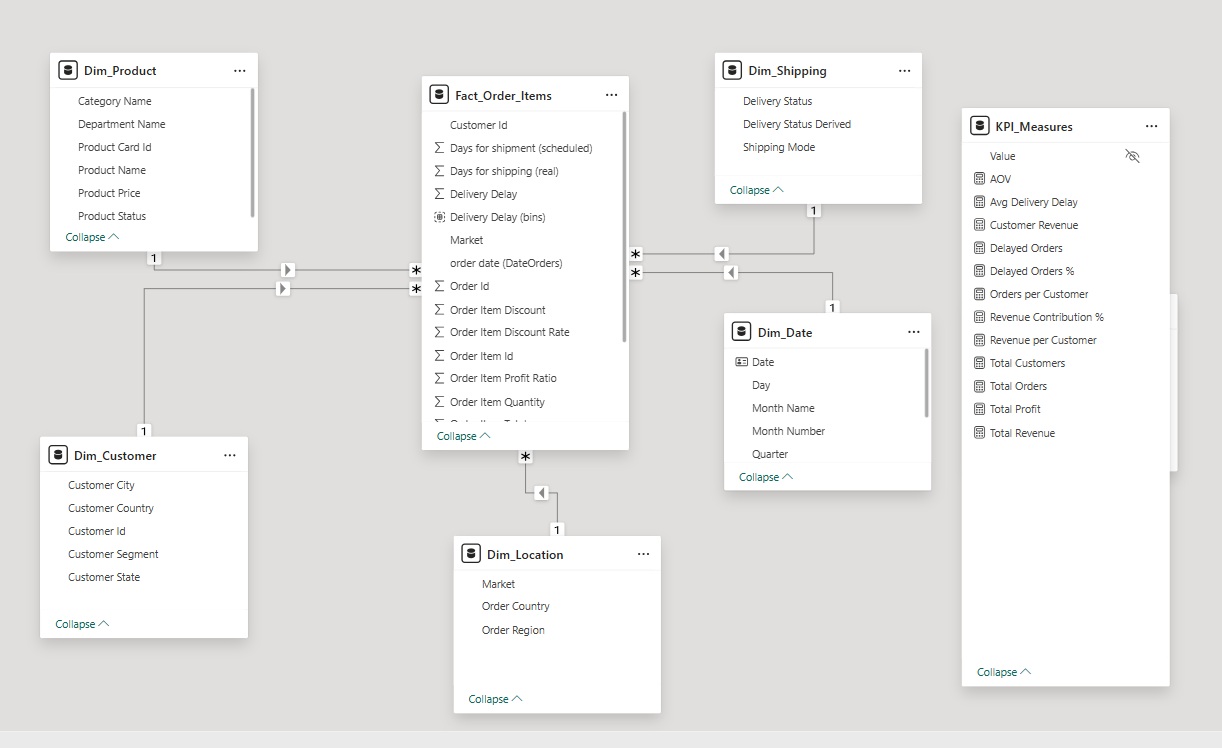Open the more options menu on Dim_Product
Viewport: 1222px width, 748px height.
239,69
